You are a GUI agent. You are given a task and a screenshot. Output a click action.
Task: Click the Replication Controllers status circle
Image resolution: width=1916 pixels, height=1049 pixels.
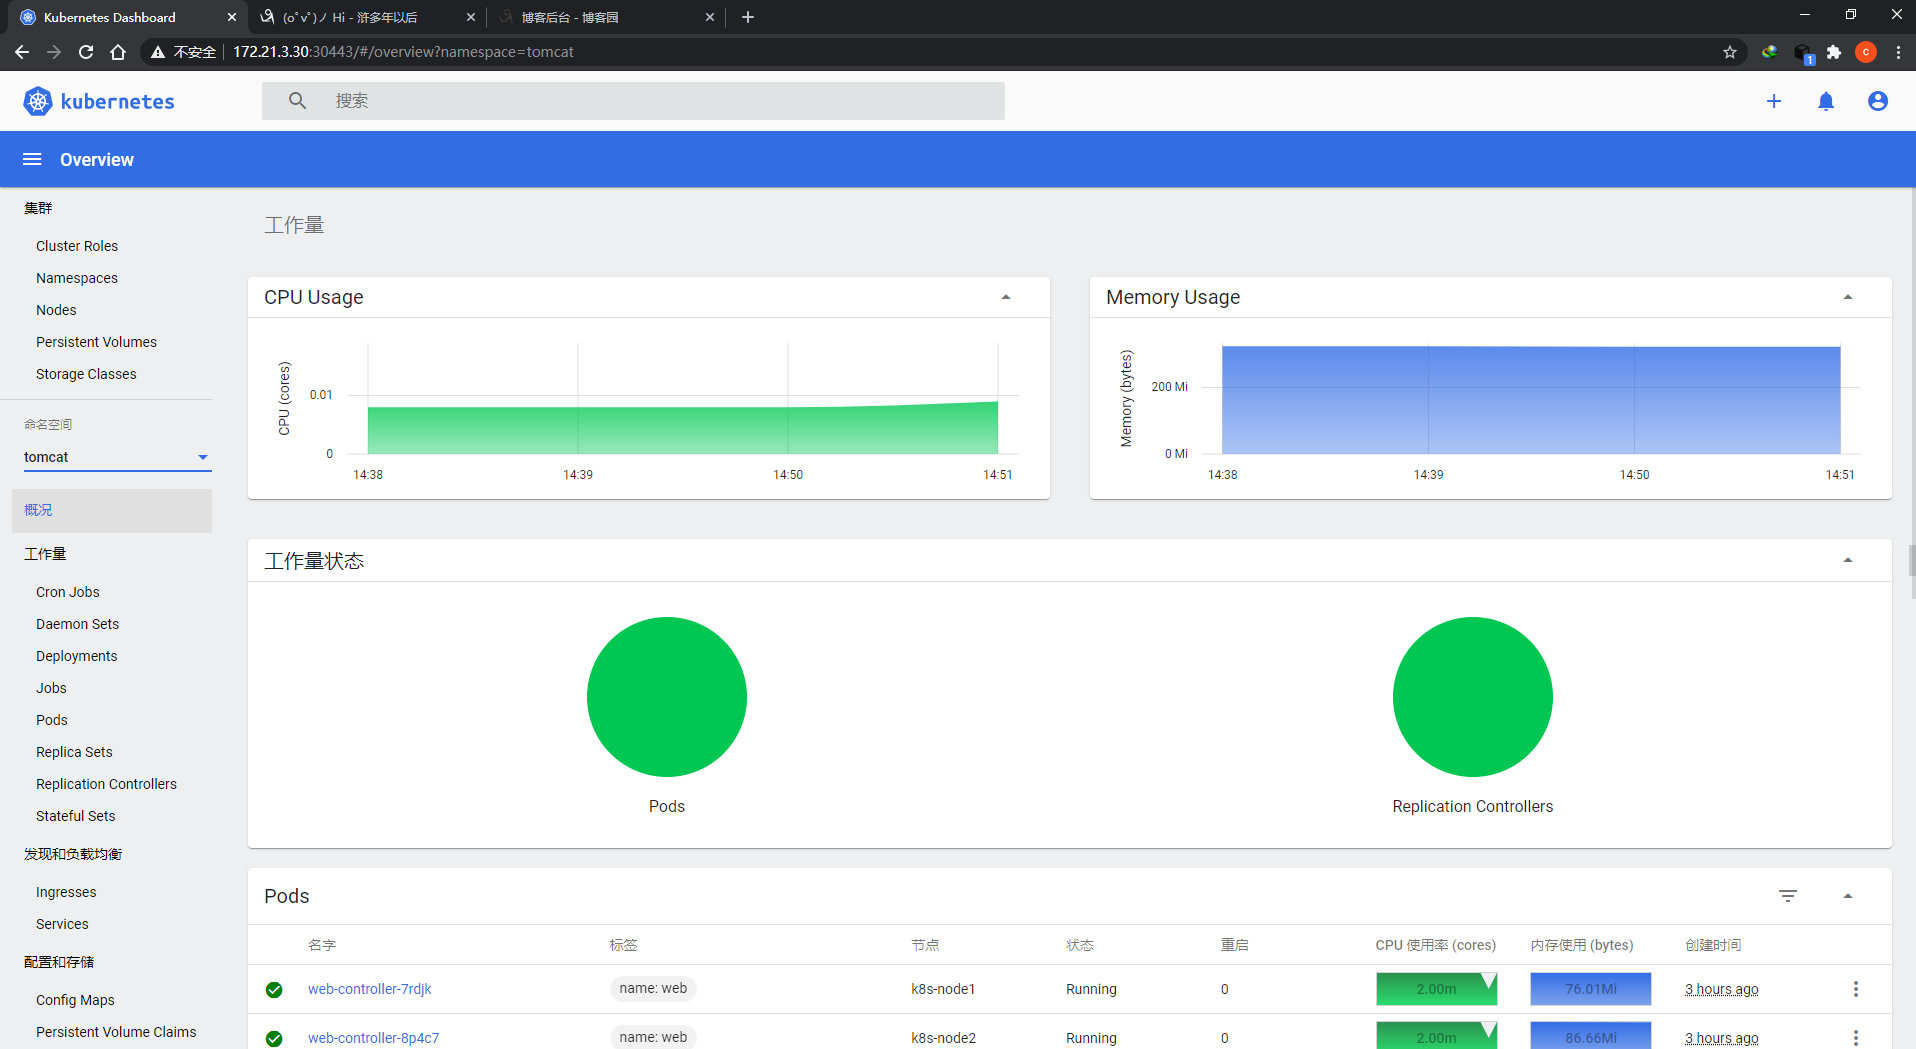(x=1473, y=697)
